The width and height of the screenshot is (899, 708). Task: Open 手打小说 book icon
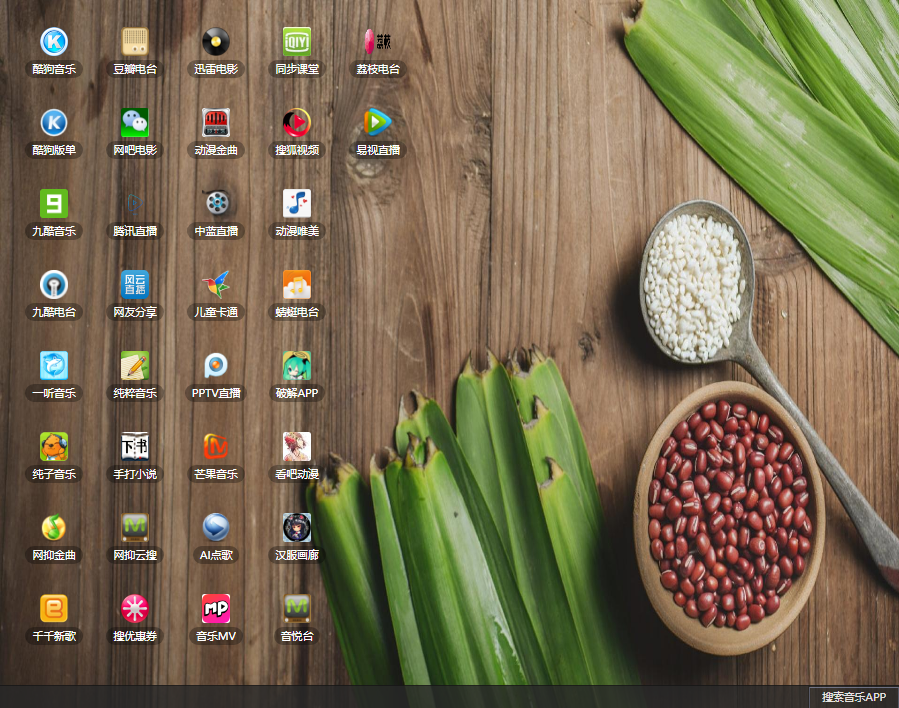coord(135,447)
